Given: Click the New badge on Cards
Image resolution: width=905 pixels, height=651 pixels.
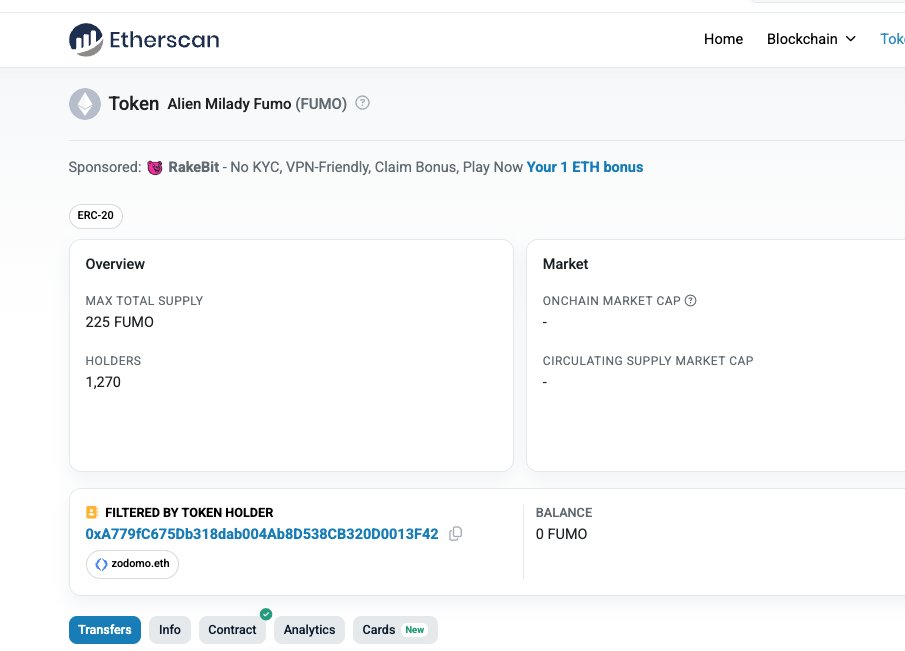Looking at the screenshot, I should point(414,630).
